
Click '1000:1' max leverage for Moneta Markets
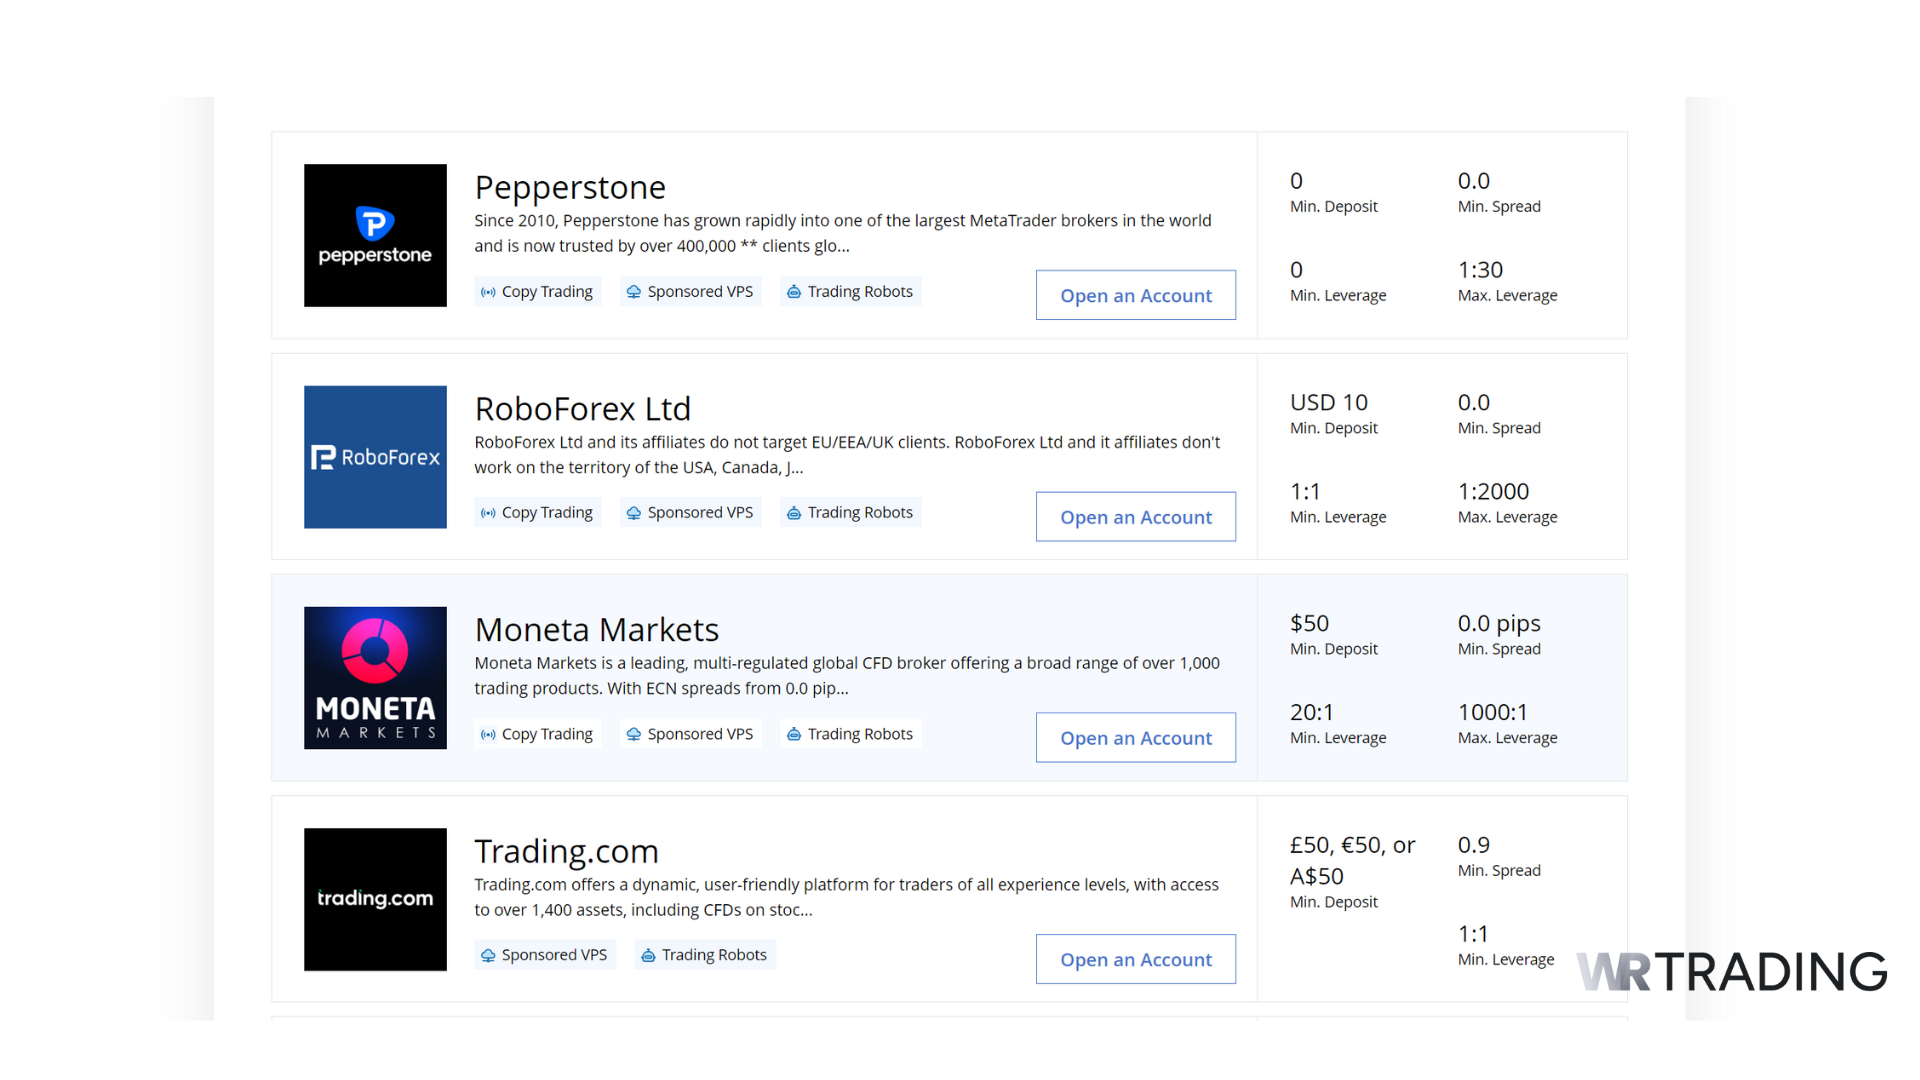tap(1492, 712)
